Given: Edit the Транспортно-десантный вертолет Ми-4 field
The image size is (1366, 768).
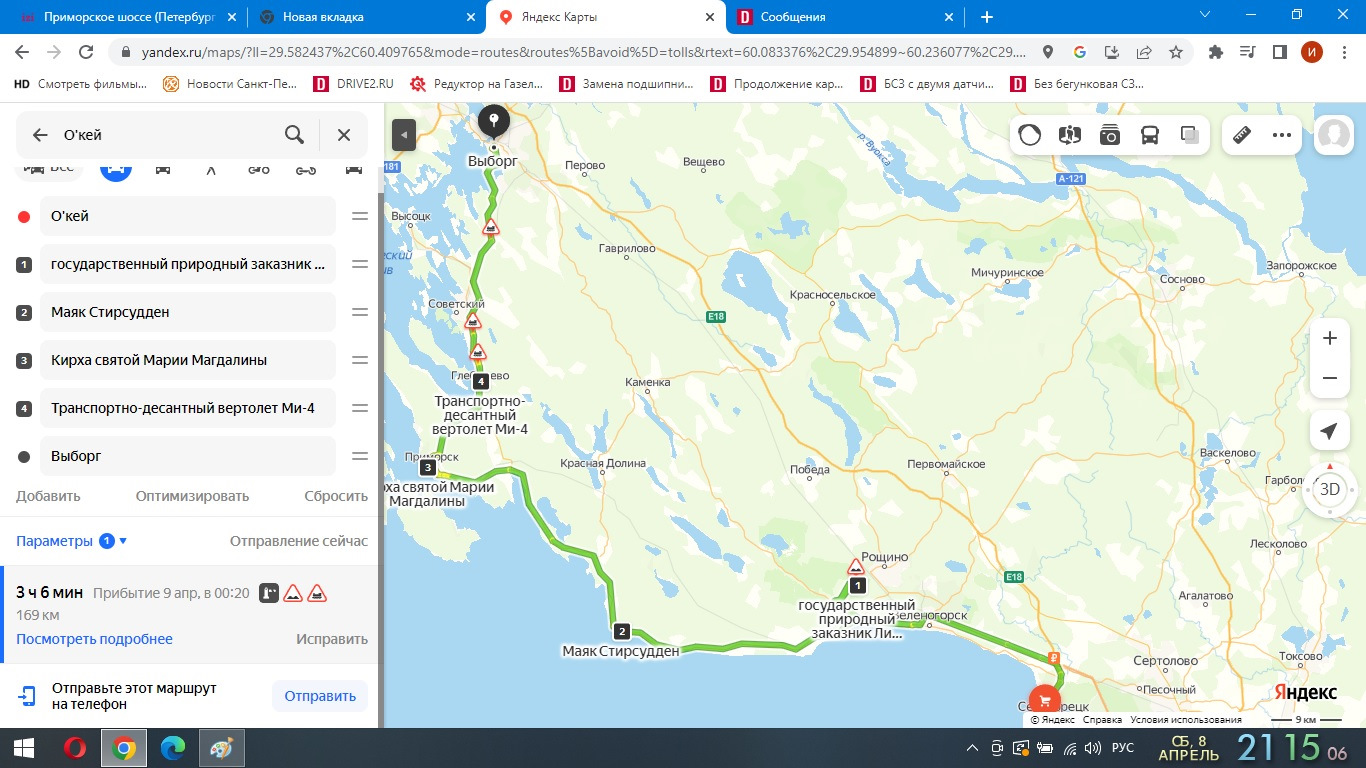Looking at the screenshot, I should pos(188,408).
